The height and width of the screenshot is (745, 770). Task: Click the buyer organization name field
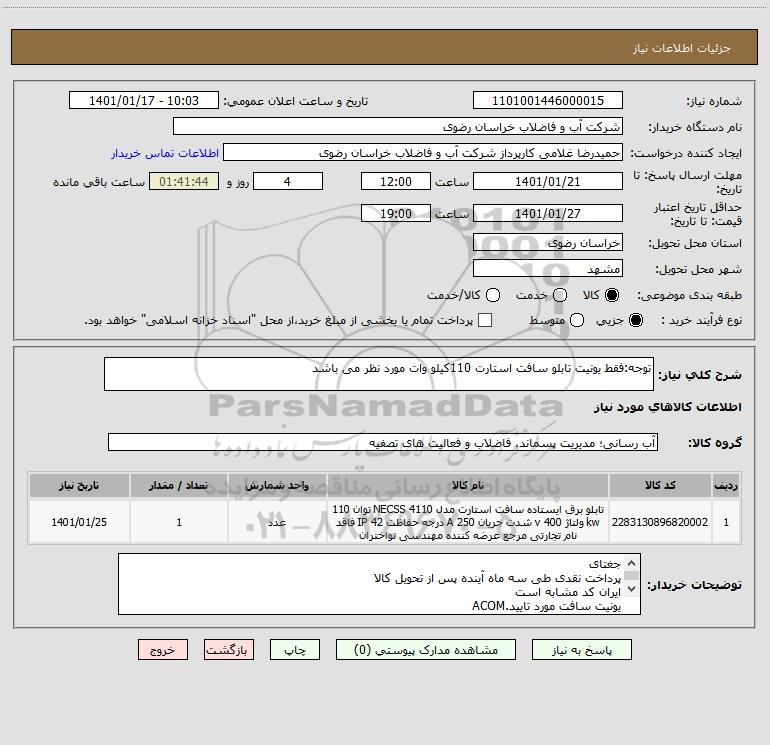(x=398, y=126)
